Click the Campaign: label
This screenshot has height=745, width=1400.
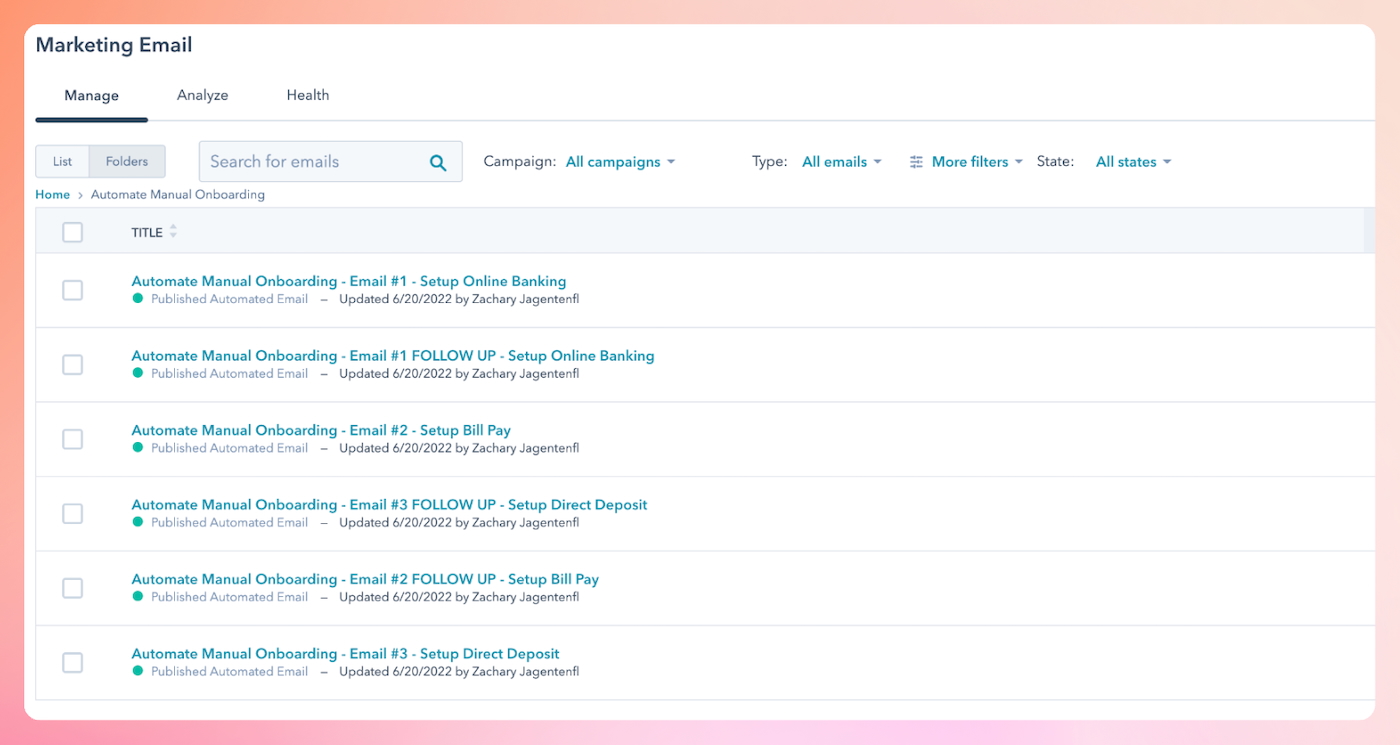pos(519,161)
